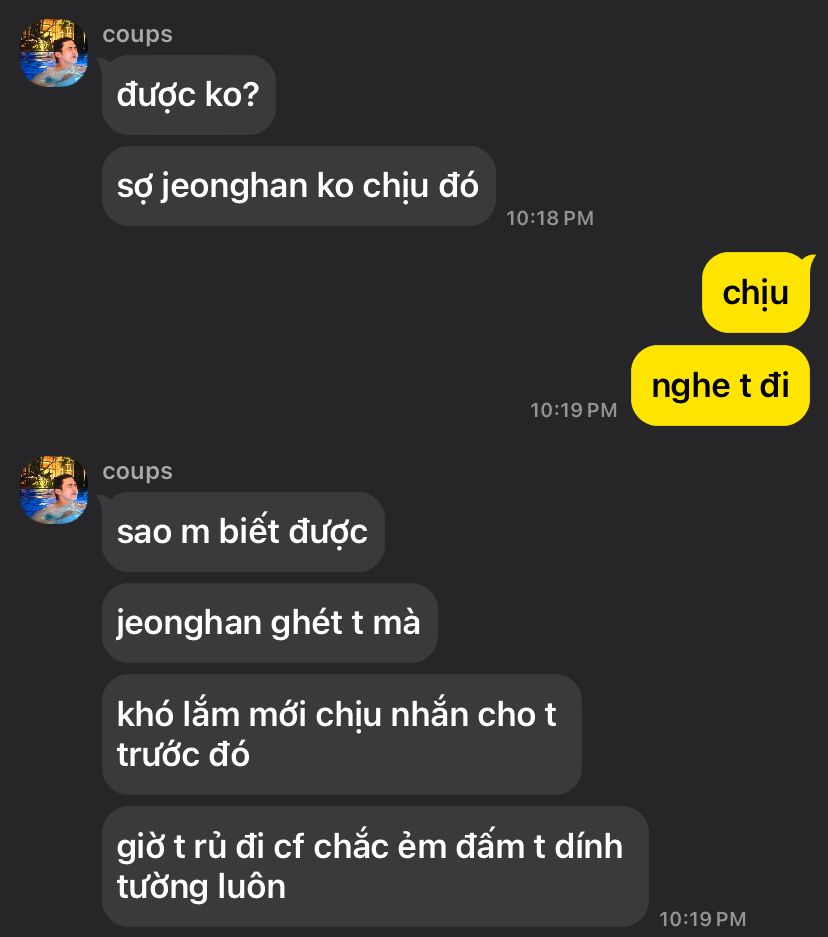Tap the "sao m biết được" message

point(243,532)
